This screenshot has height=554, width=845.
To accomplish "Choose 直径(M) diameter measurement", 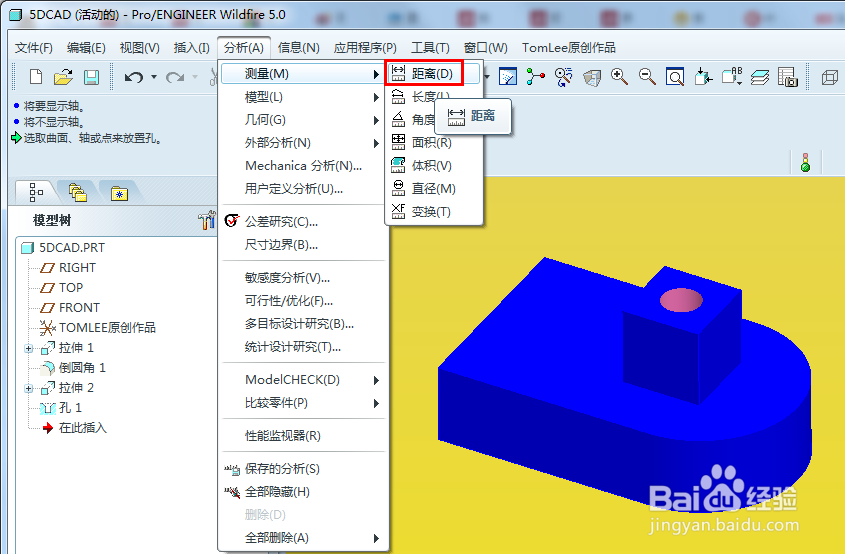I will [434, 189].
